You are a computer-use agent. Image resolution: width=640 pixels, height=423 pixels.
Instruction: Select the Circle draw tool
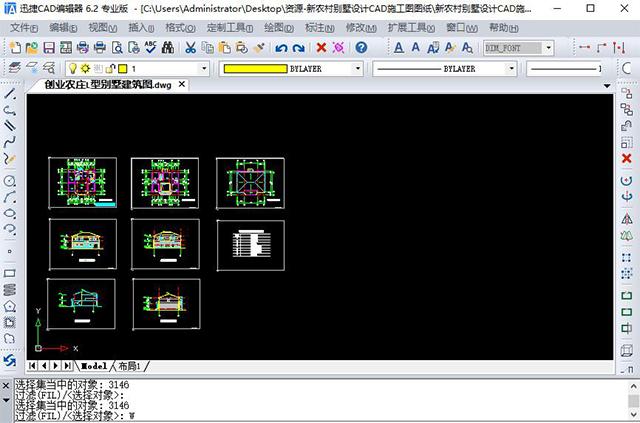click(10, 181)
